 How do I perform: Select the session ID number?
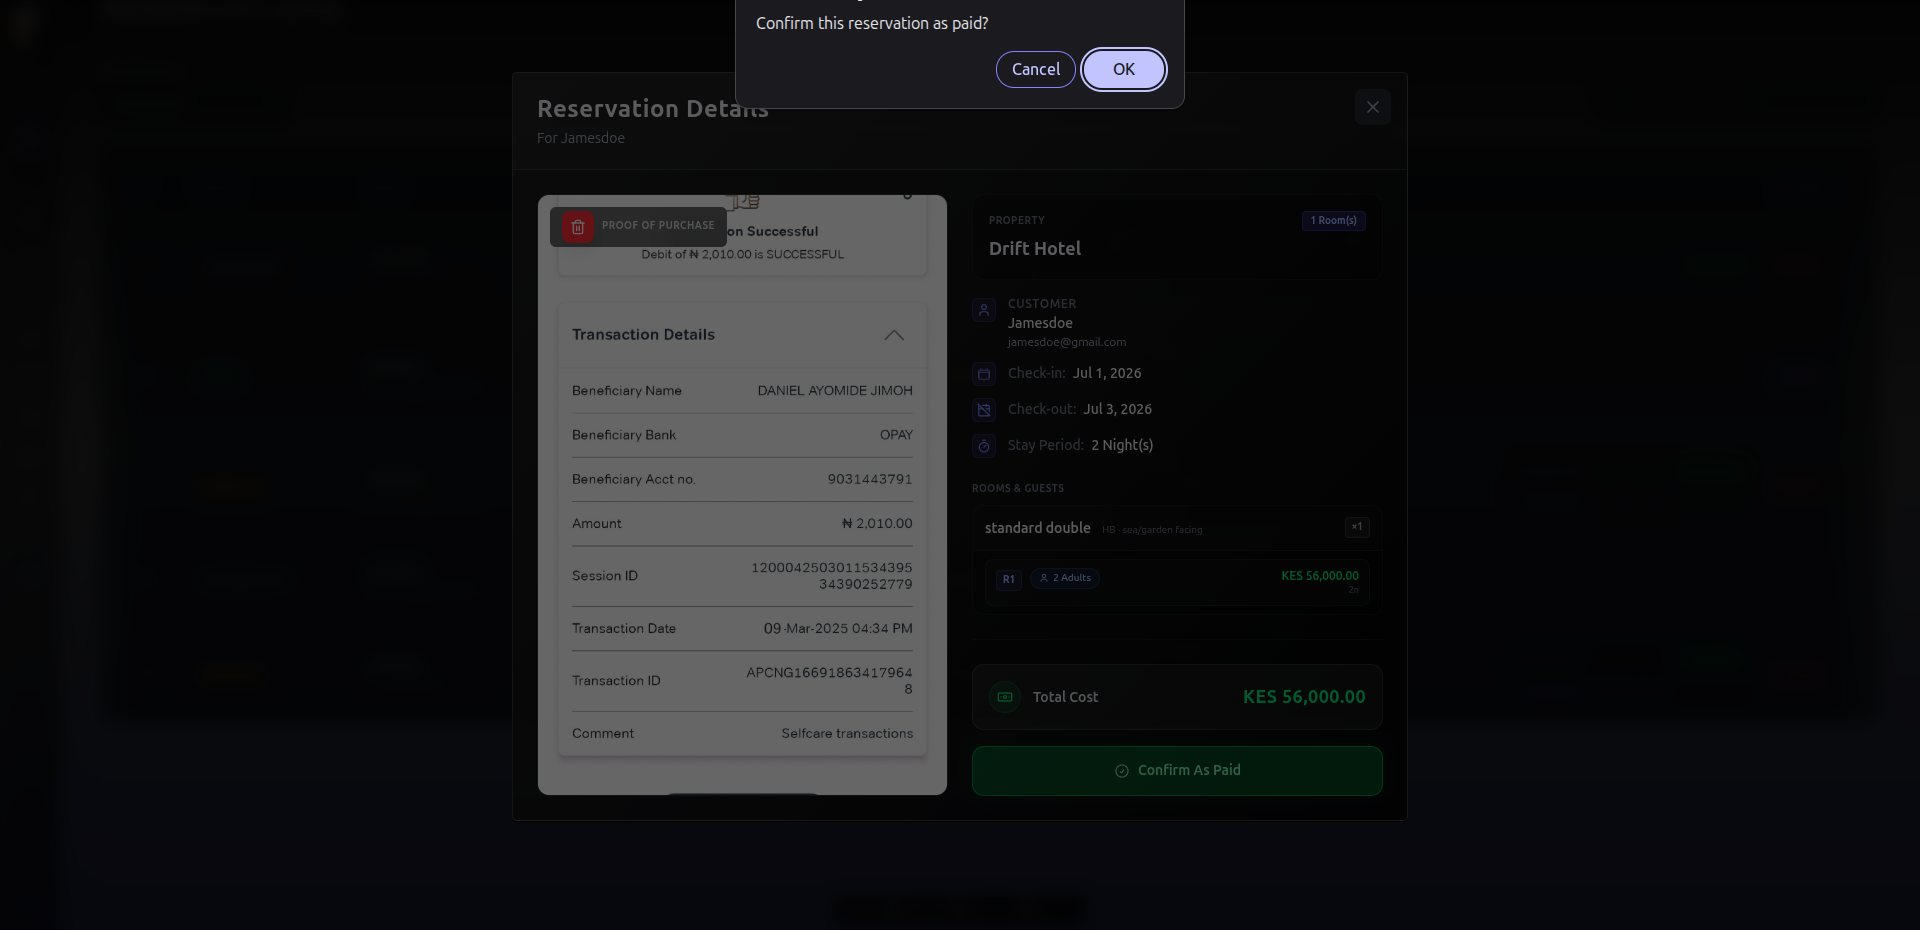point(832,576)
